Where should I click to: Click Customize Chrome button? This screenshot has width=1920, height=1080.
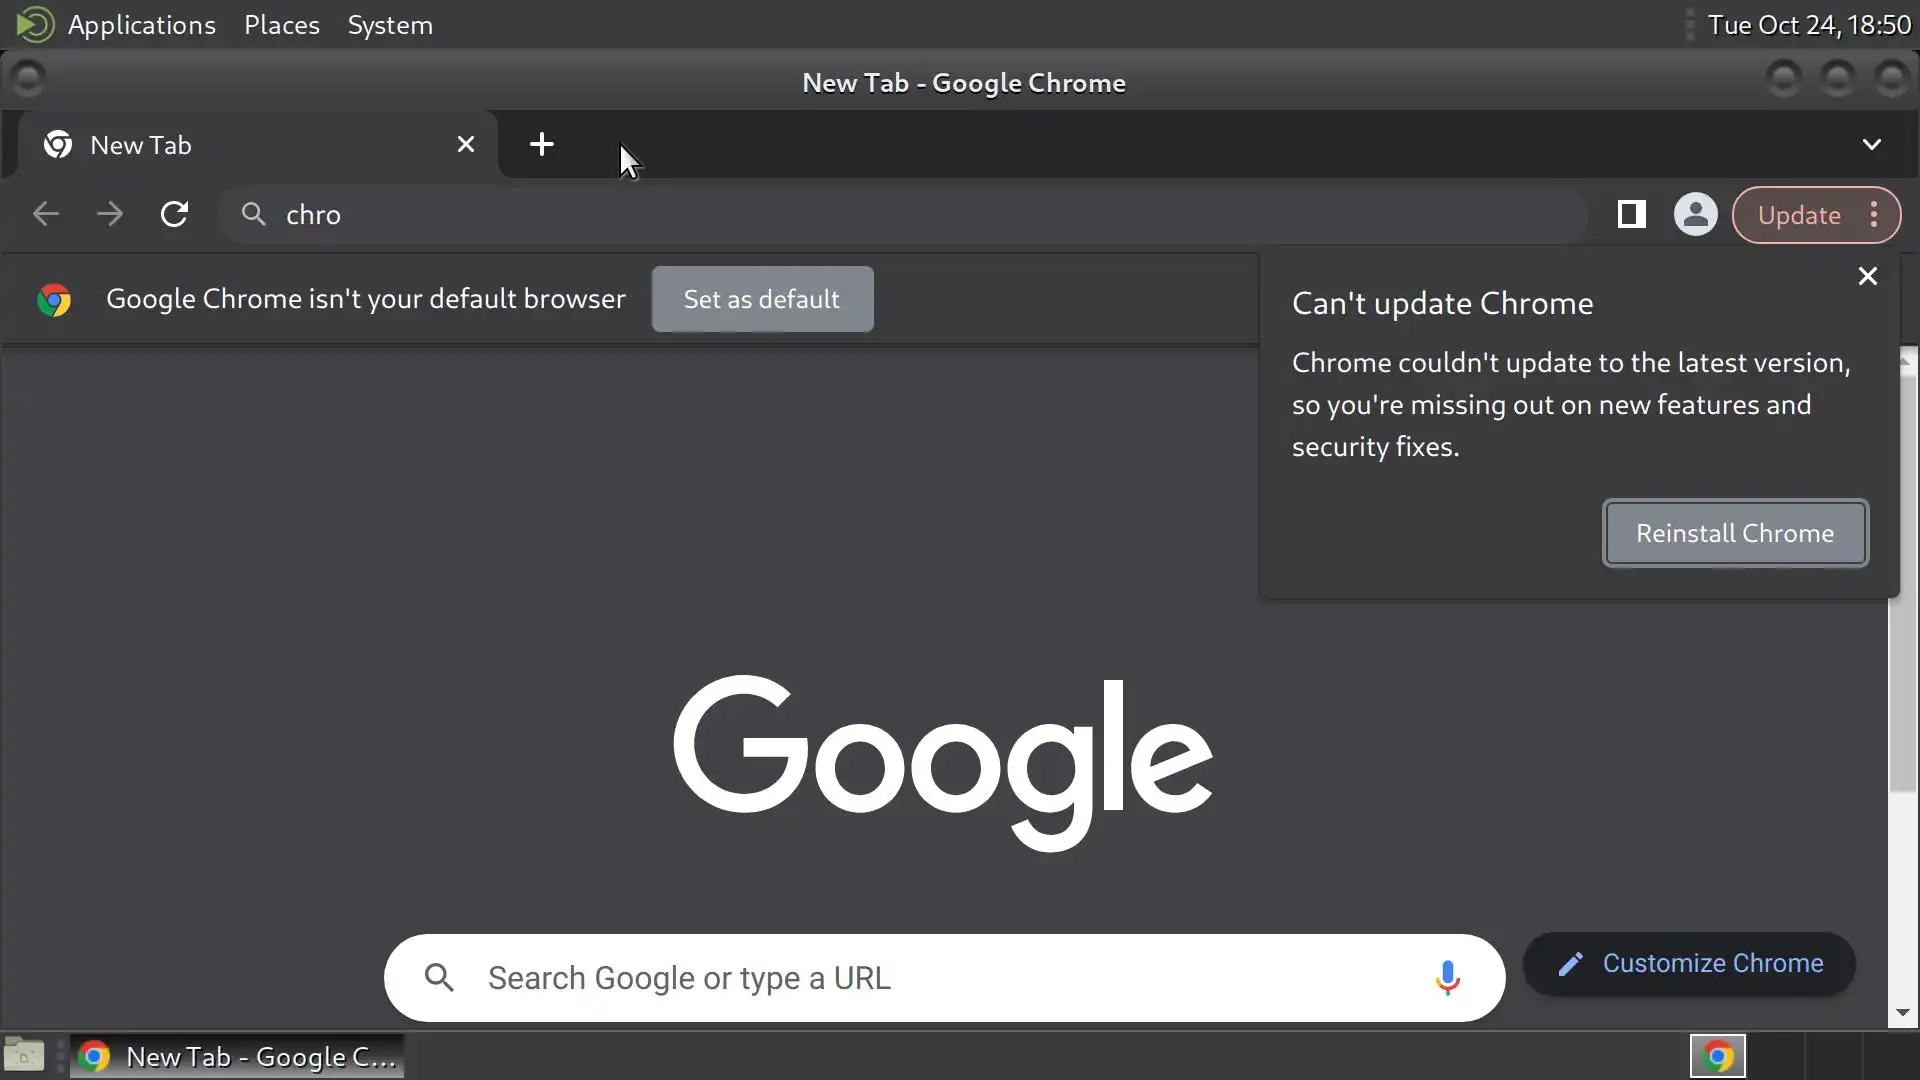coord(1689,963)
